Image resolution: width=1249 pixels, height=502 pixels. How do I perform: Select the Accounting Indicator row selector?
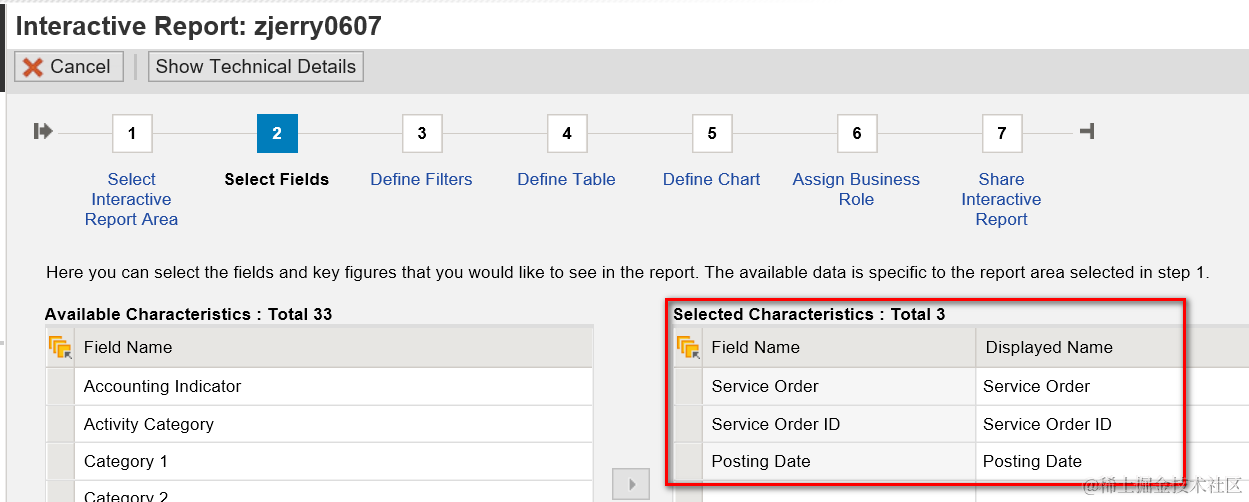click(60, 386)
